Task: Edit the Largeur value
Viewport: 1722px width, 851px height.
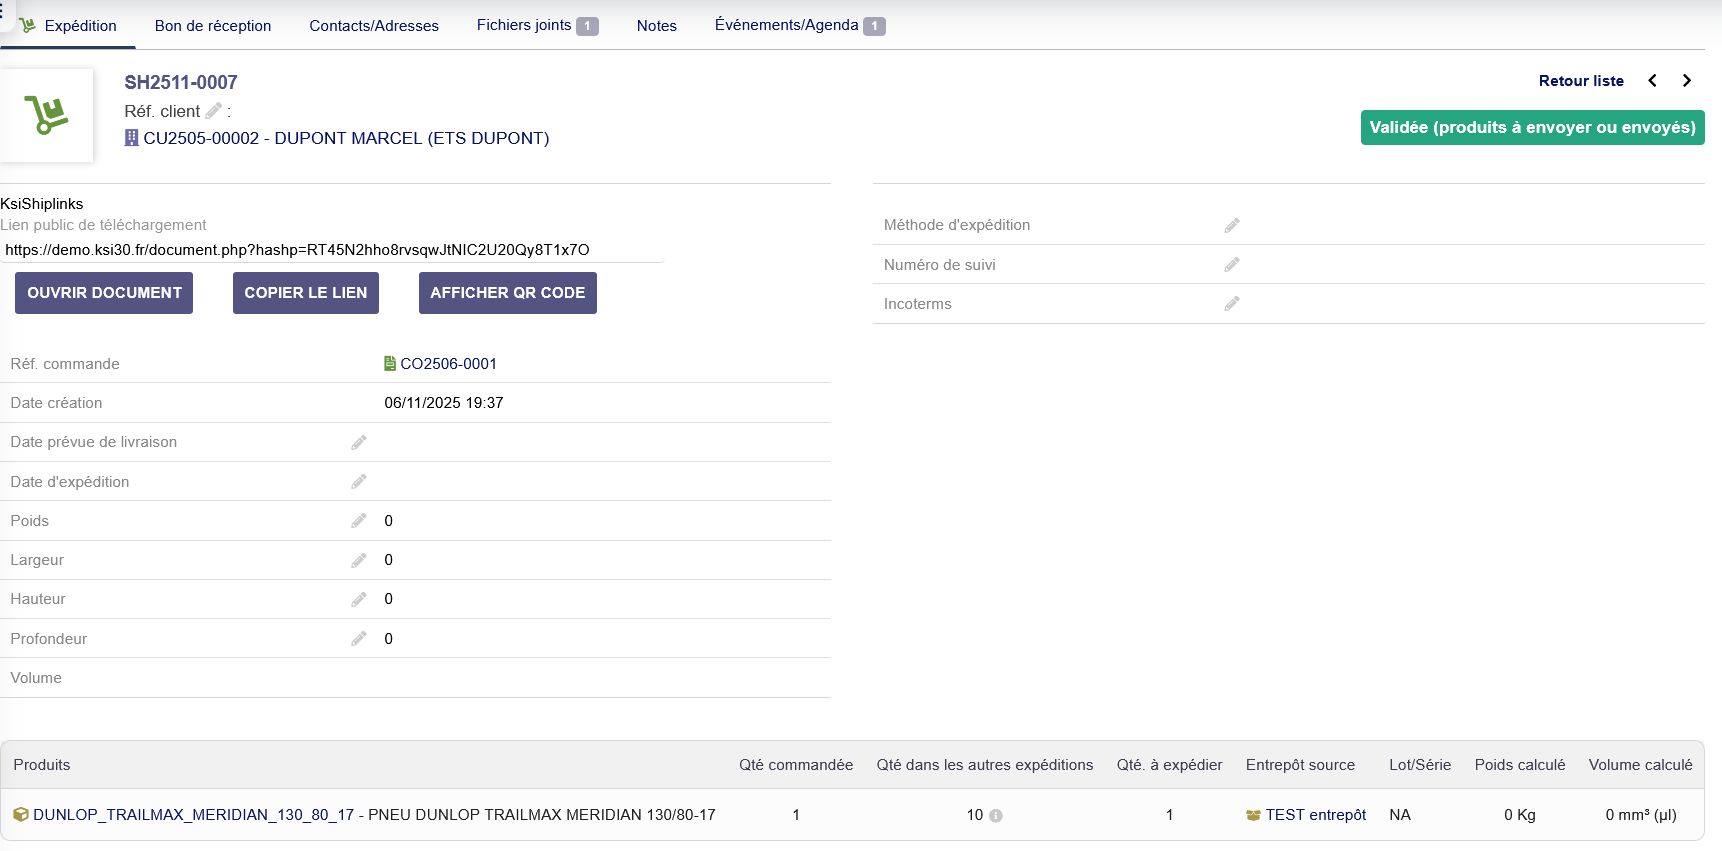Action: pos(359,560)
